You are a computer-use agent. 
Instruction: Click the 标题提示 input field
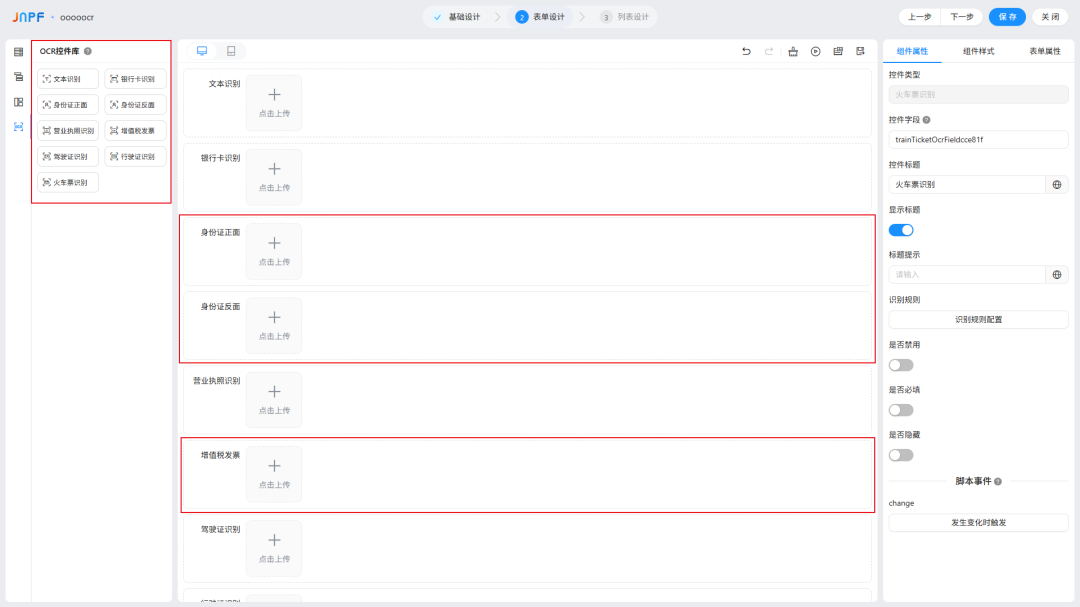click(x=967, y=274)
